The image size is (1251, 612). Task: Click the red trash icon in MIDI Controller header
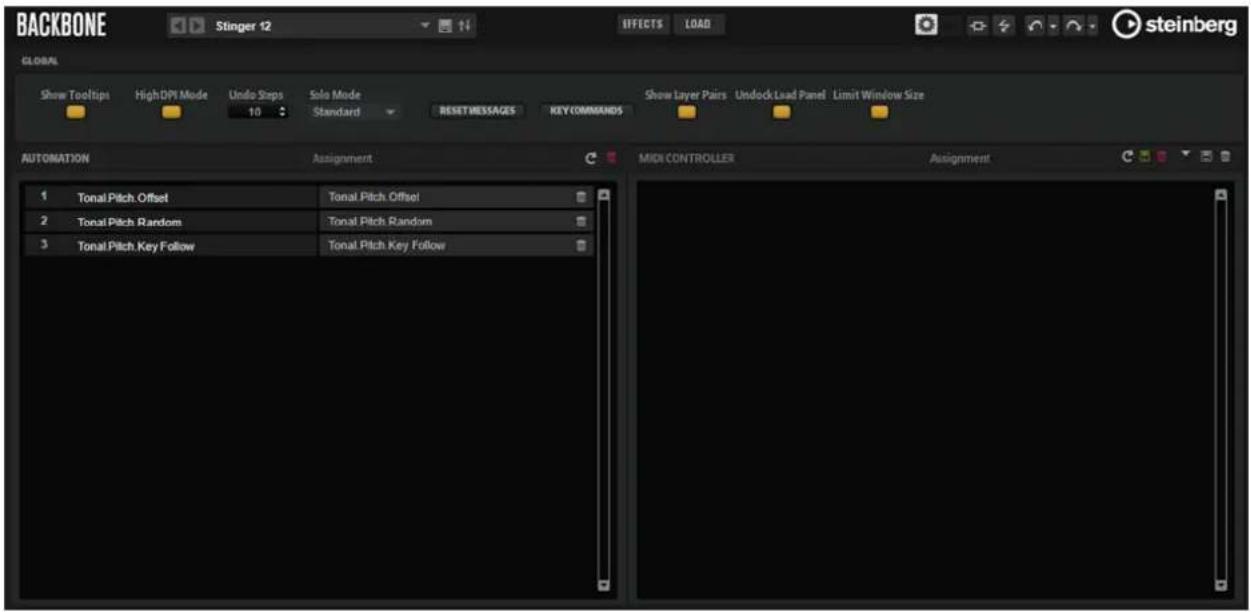[x=1162, y=157]
